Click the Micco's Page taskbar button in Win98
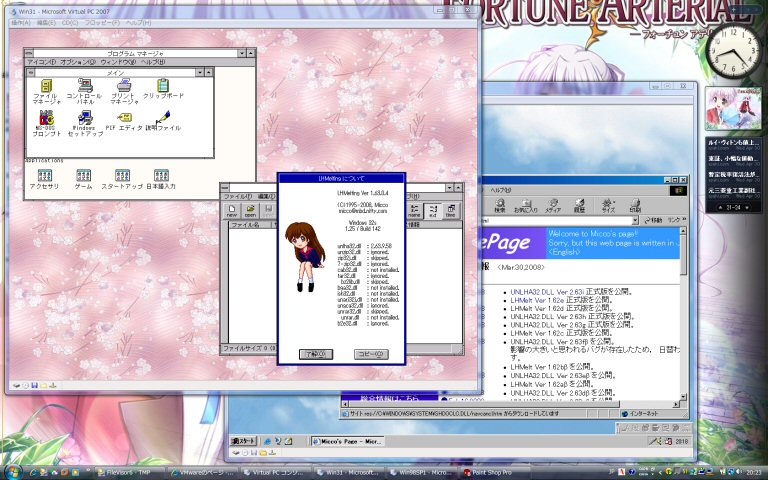The image size is (768, 480). click(x=348, y=441)
